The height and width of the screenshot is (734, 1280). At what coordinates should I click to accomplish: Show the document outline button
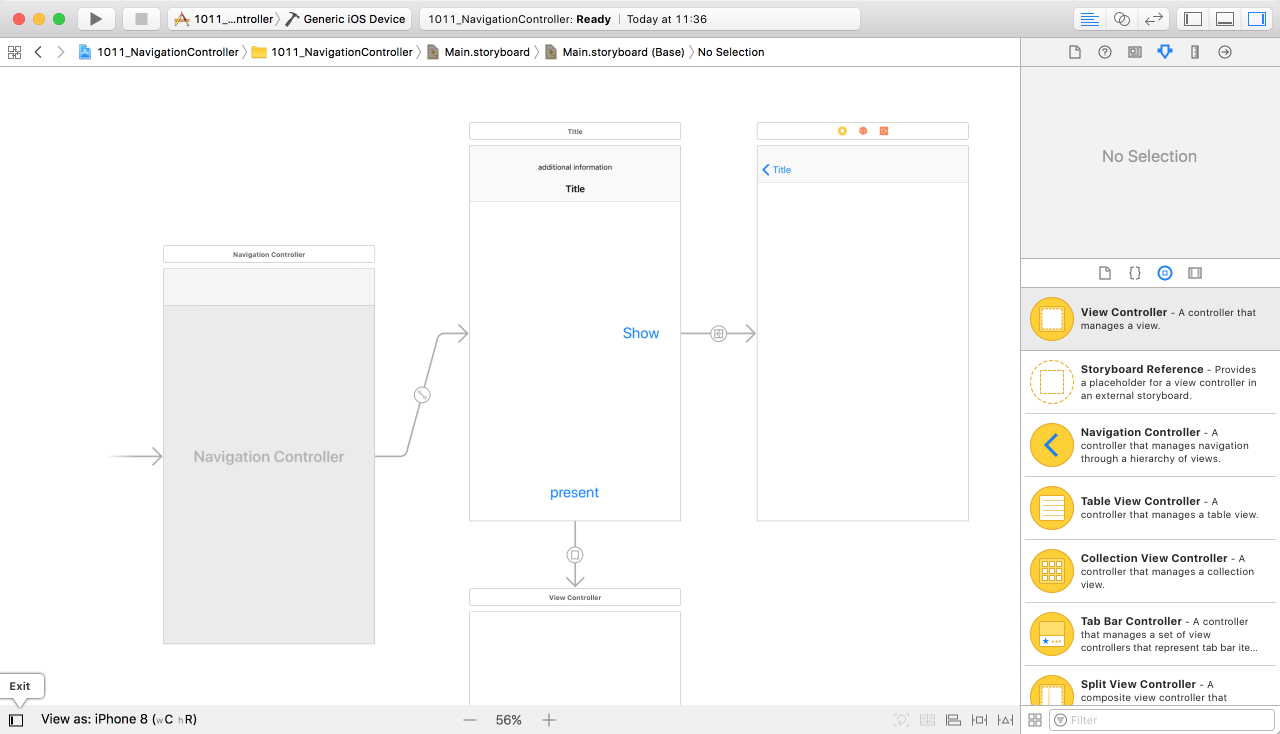click(x=16, y=720)
